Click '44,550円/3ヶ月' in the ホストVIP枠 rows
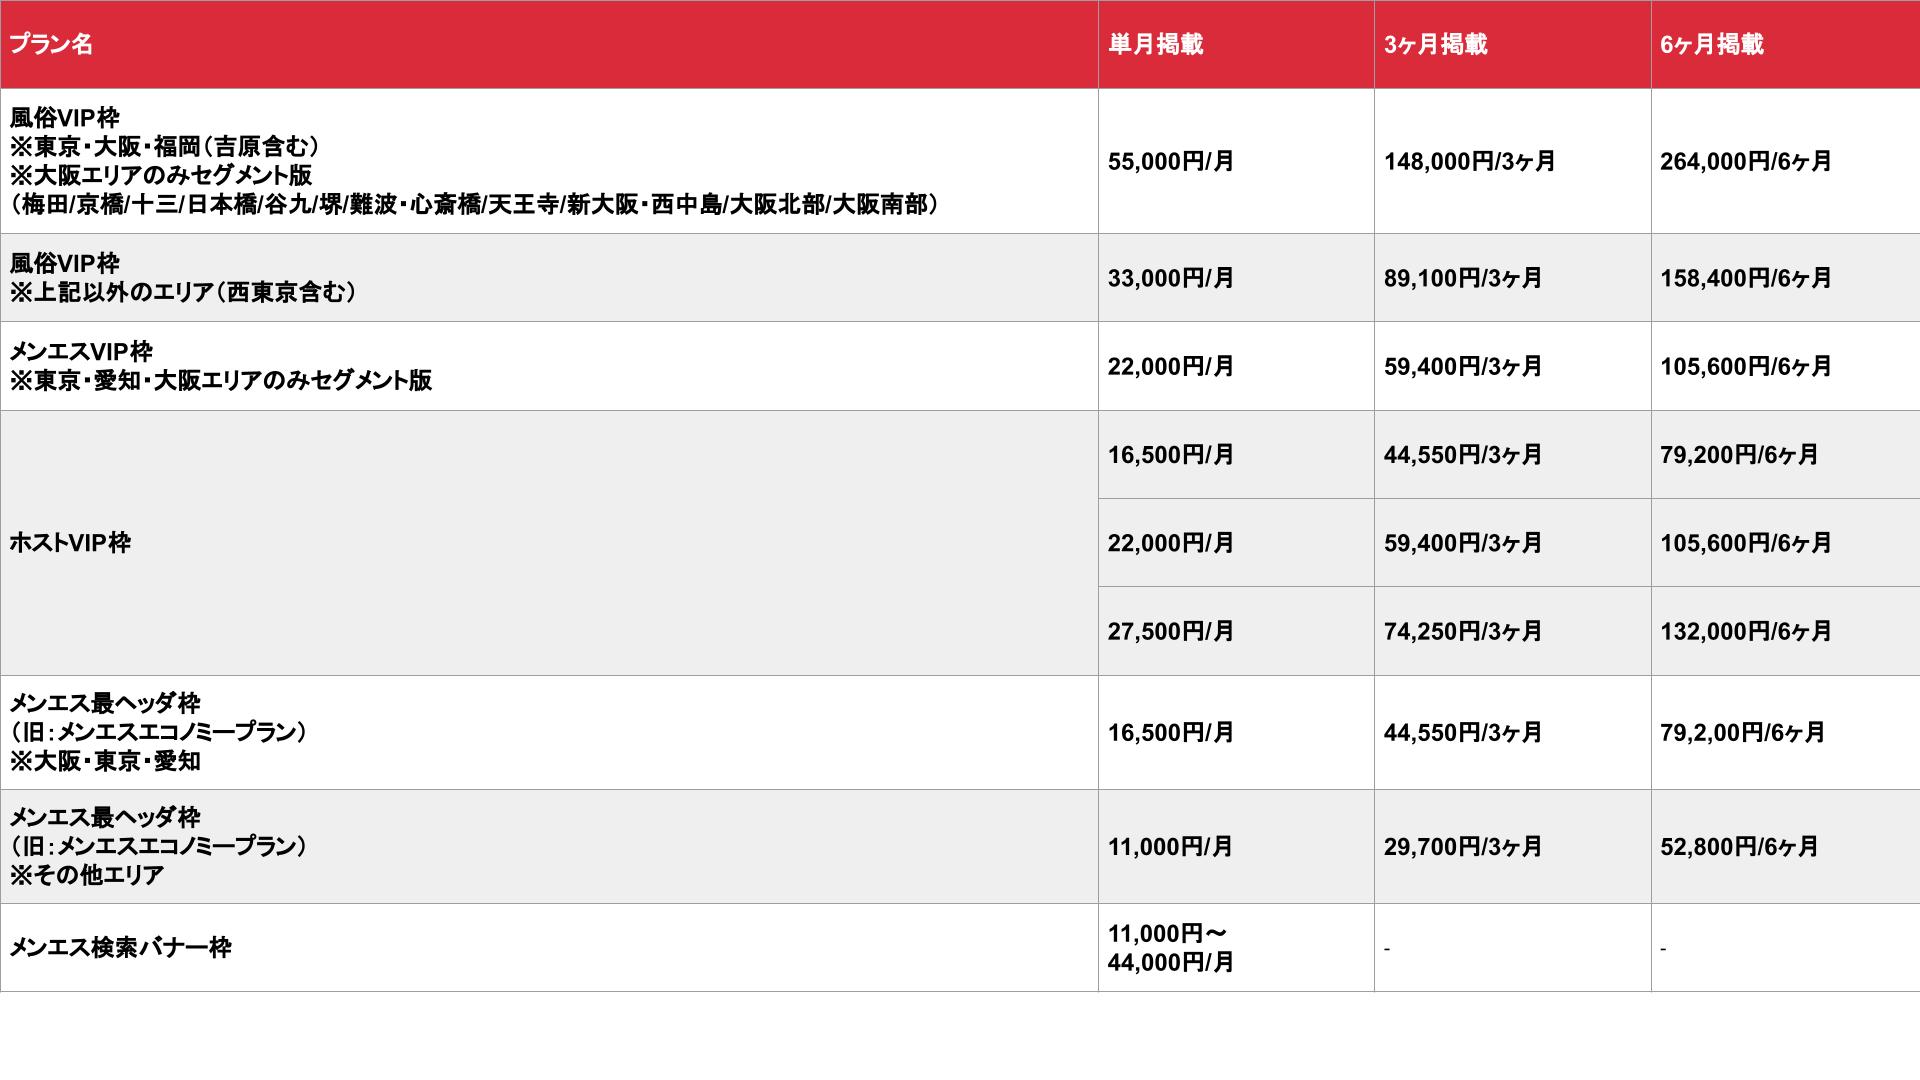Image resolution: width=1920 pixels, height=1080 pixels. point(1512,455)
